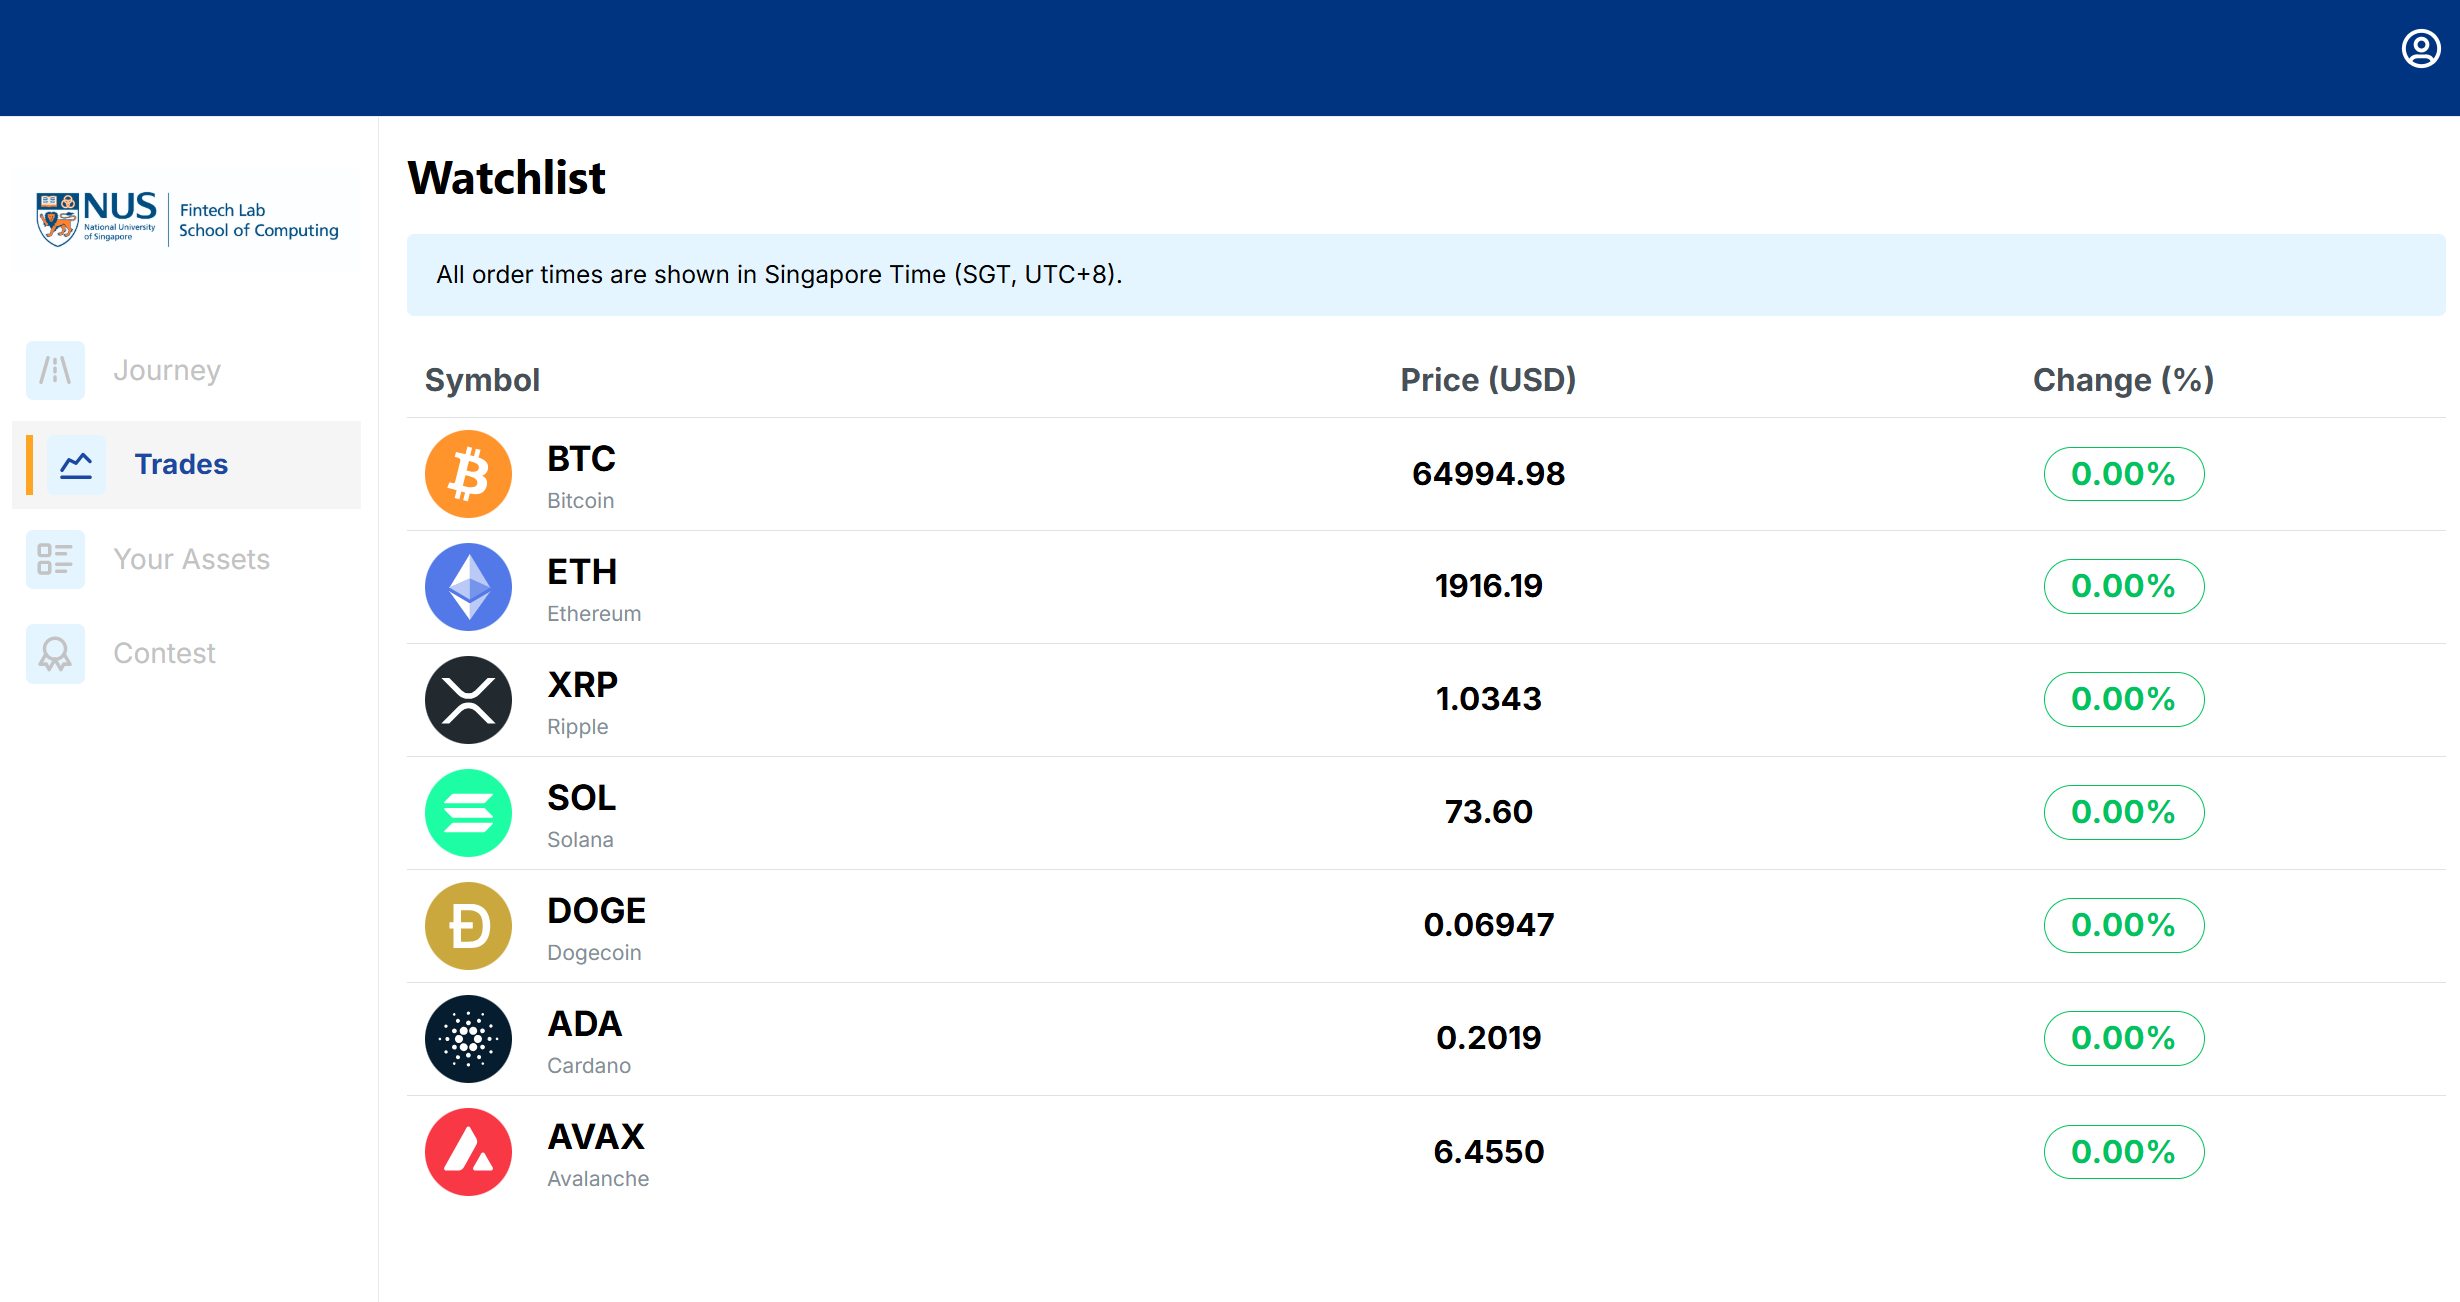
Task: Click the Solana price 73.60
Action: (1489, 812)
